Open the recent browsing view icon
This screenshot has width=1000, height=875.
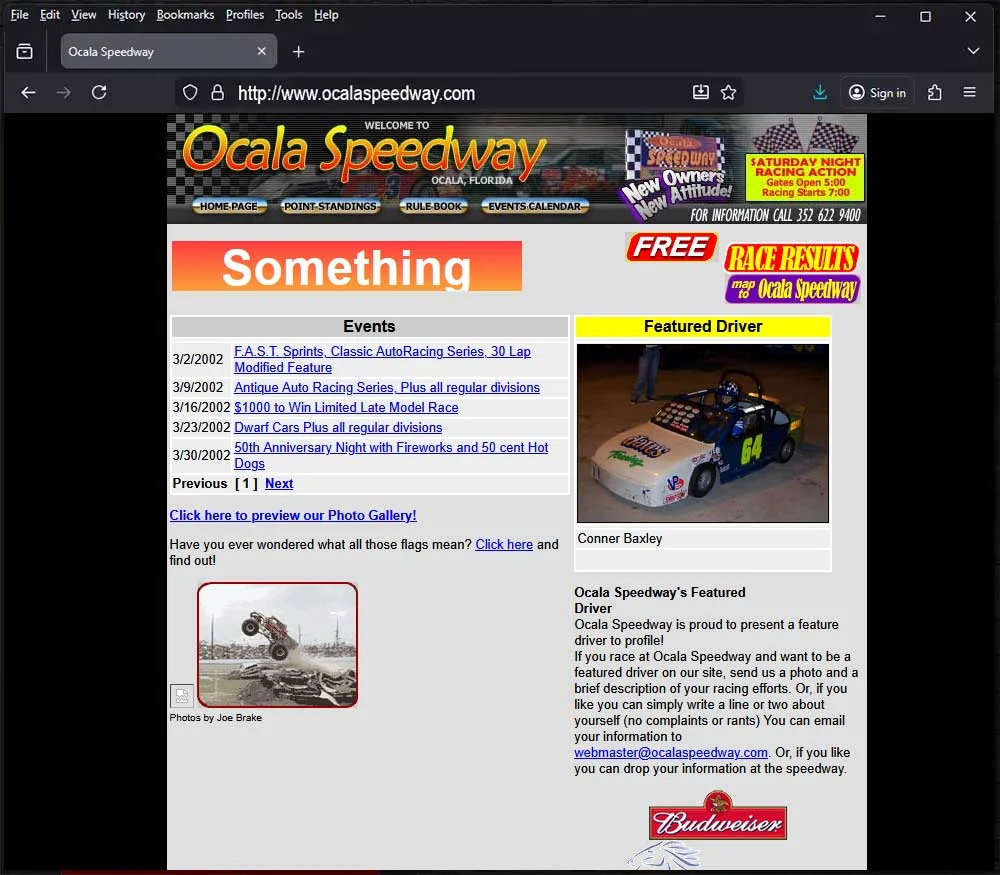pos(25,52)
